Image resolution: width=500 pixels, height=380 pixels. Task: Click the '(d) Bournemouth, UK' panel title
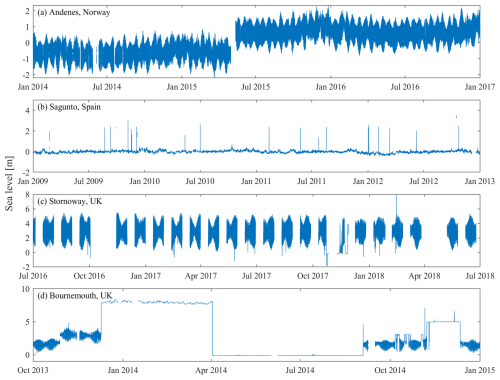pos(75,296)
